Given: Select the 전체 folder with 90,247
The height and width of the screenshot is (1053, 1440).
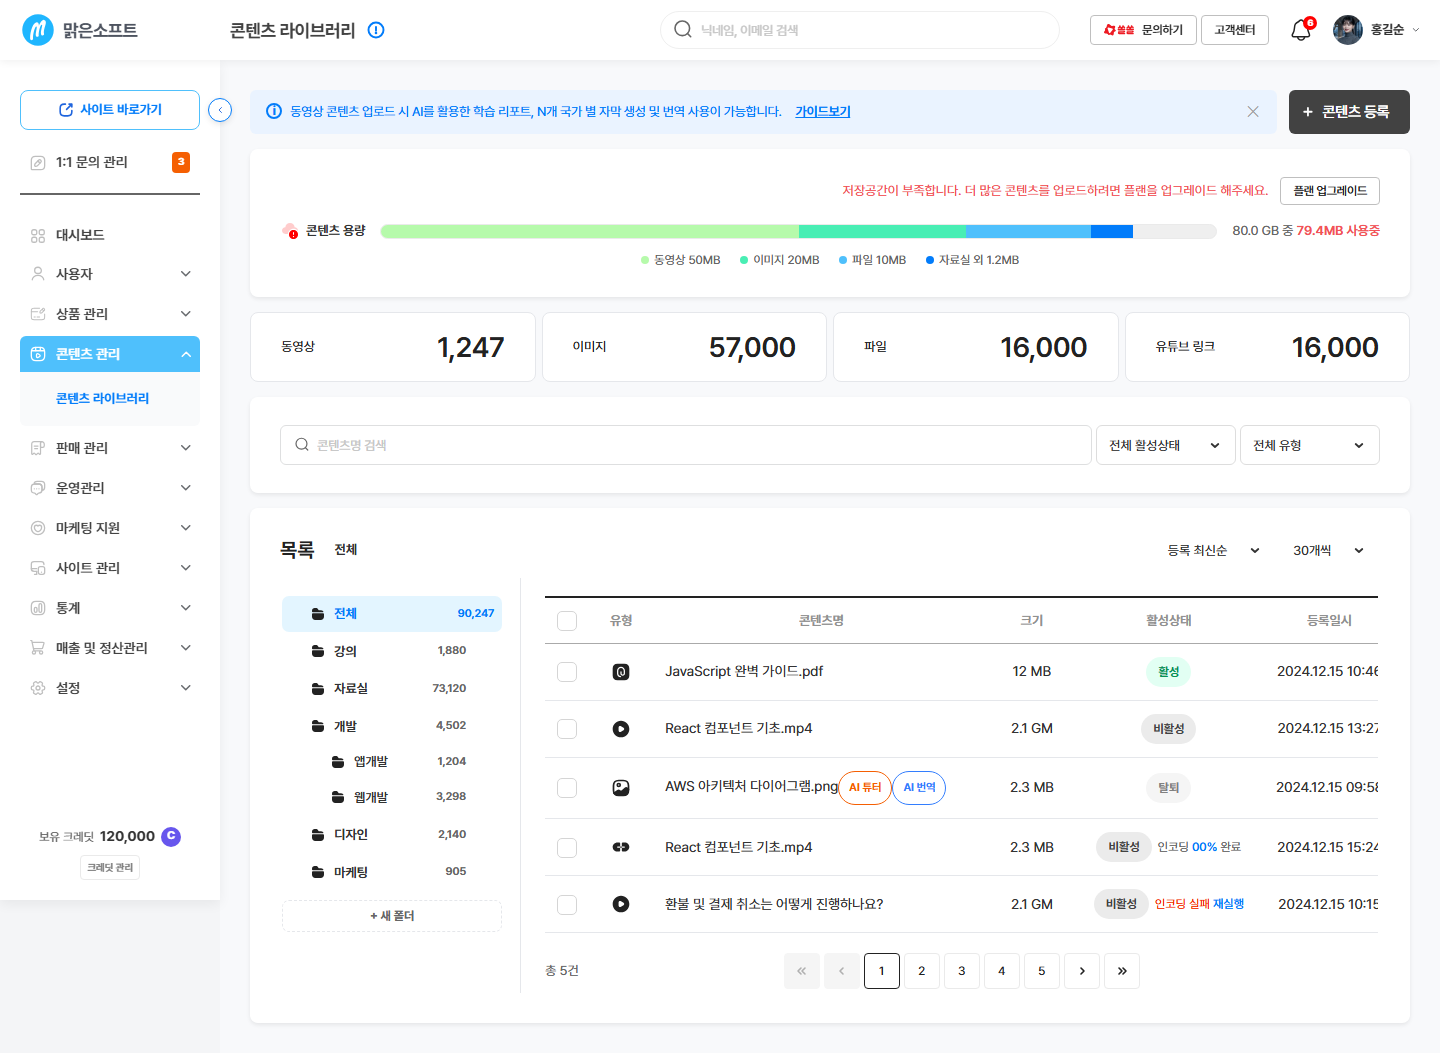Looking at the screenshot, I should tap(392, 614).
